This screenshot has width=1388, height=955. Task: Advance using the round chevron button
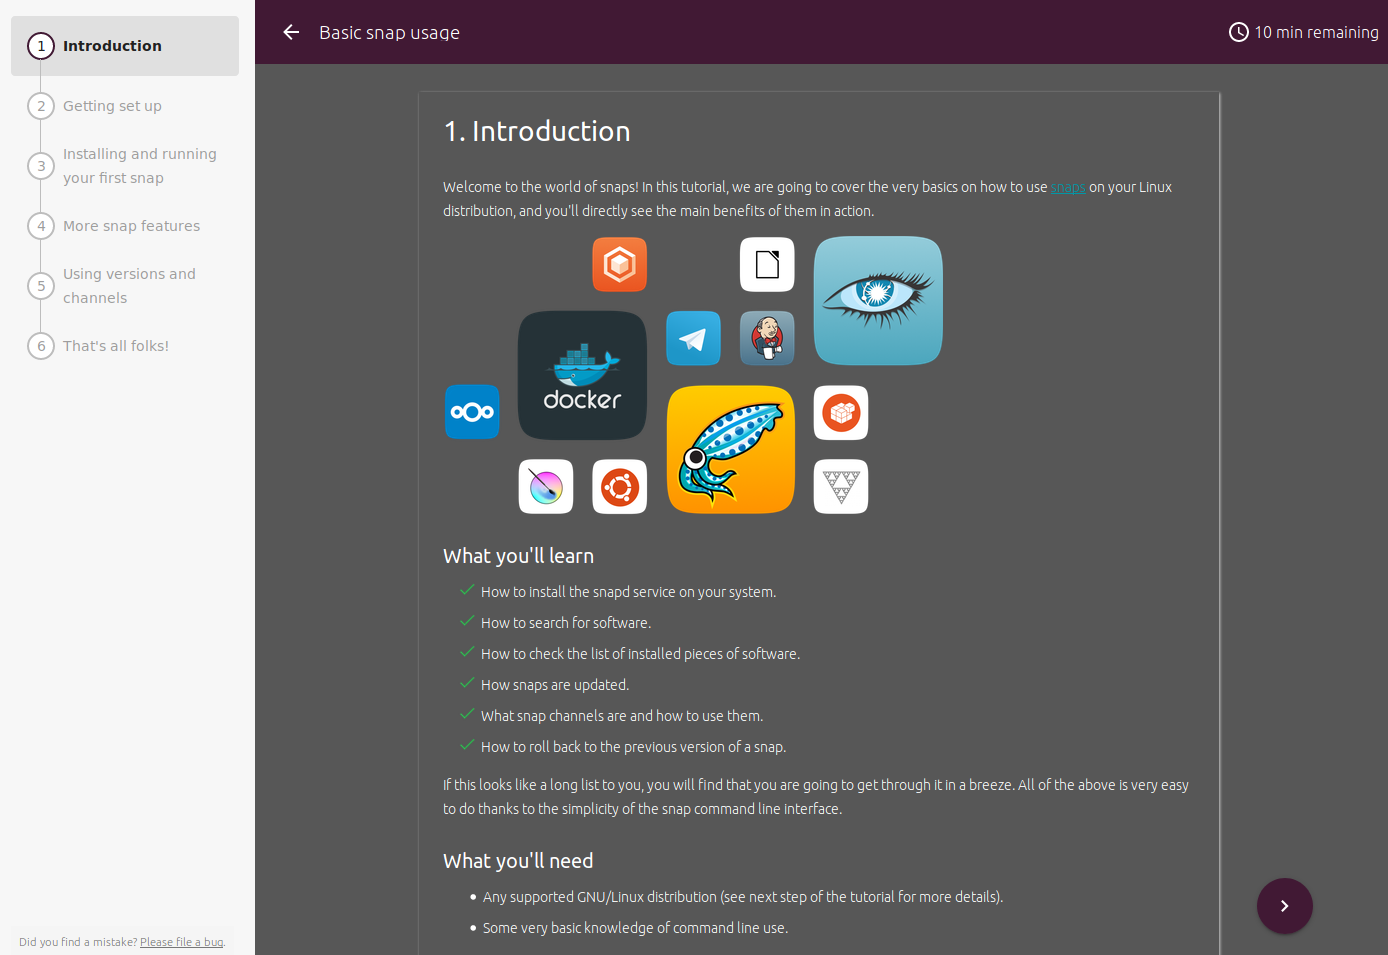pos(1284,905)
